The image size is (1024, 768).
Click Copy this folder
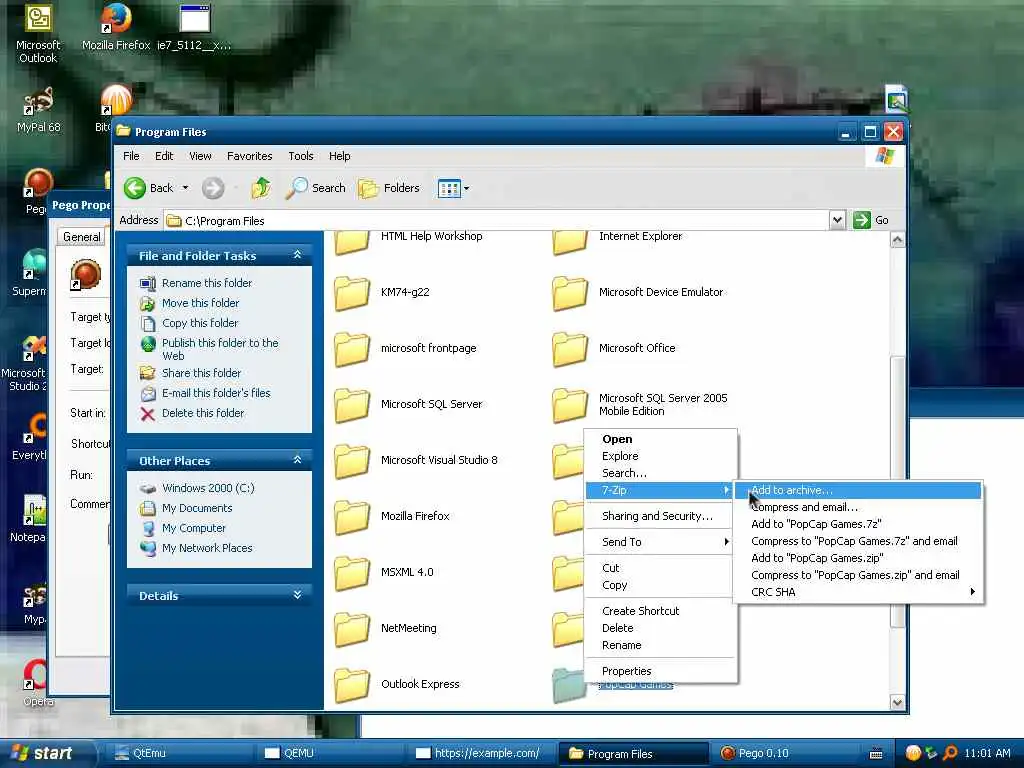pyautogui.click(x=200, y=323)
